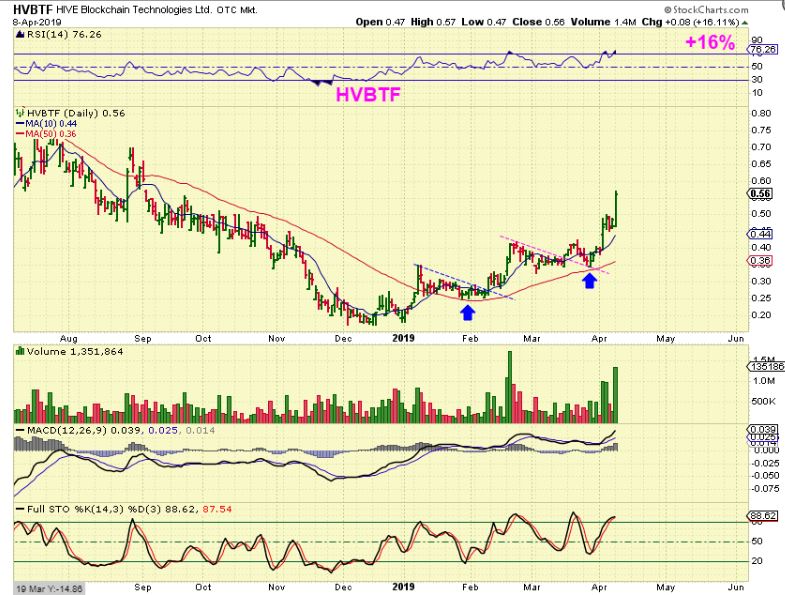
Task: Click the 76.26 RSI value axis tag
Action: coord(763,49)
